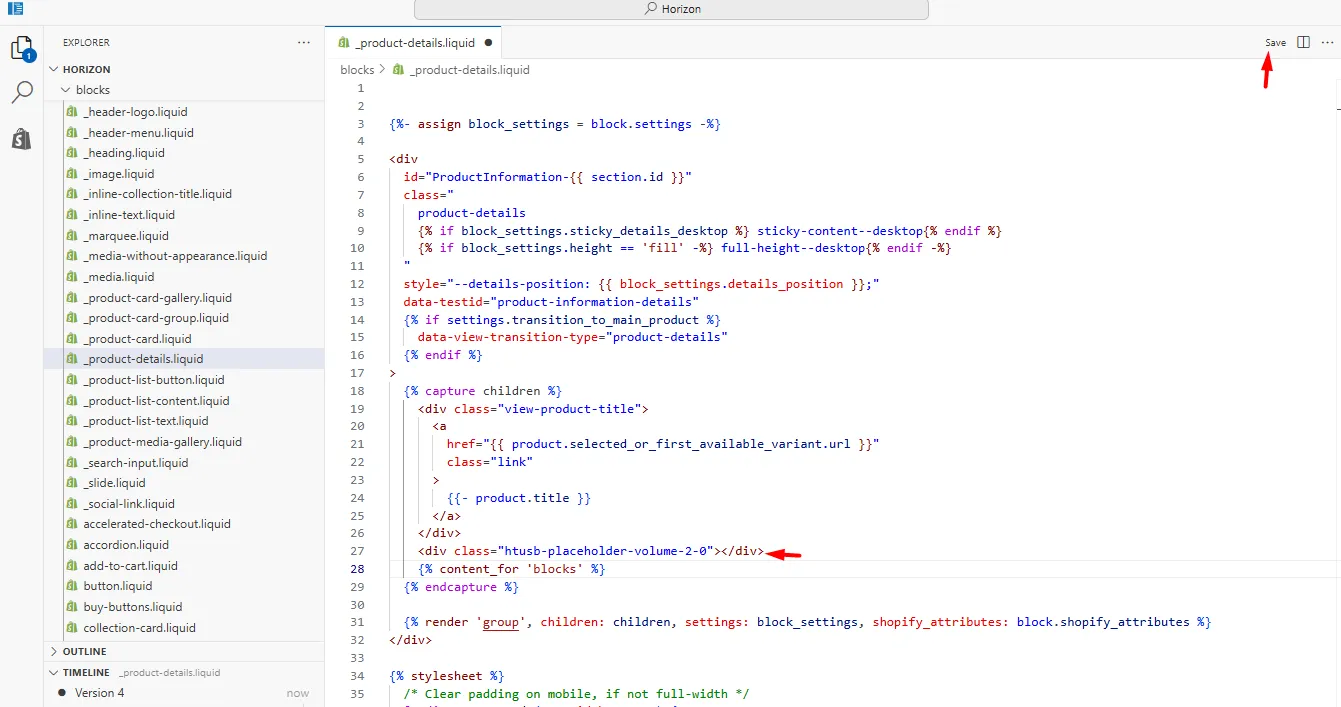This screenshot has height=707, width=1341.
Task: Open _product-media-gallery.liquid file
Action: click(x=162, y=442)
